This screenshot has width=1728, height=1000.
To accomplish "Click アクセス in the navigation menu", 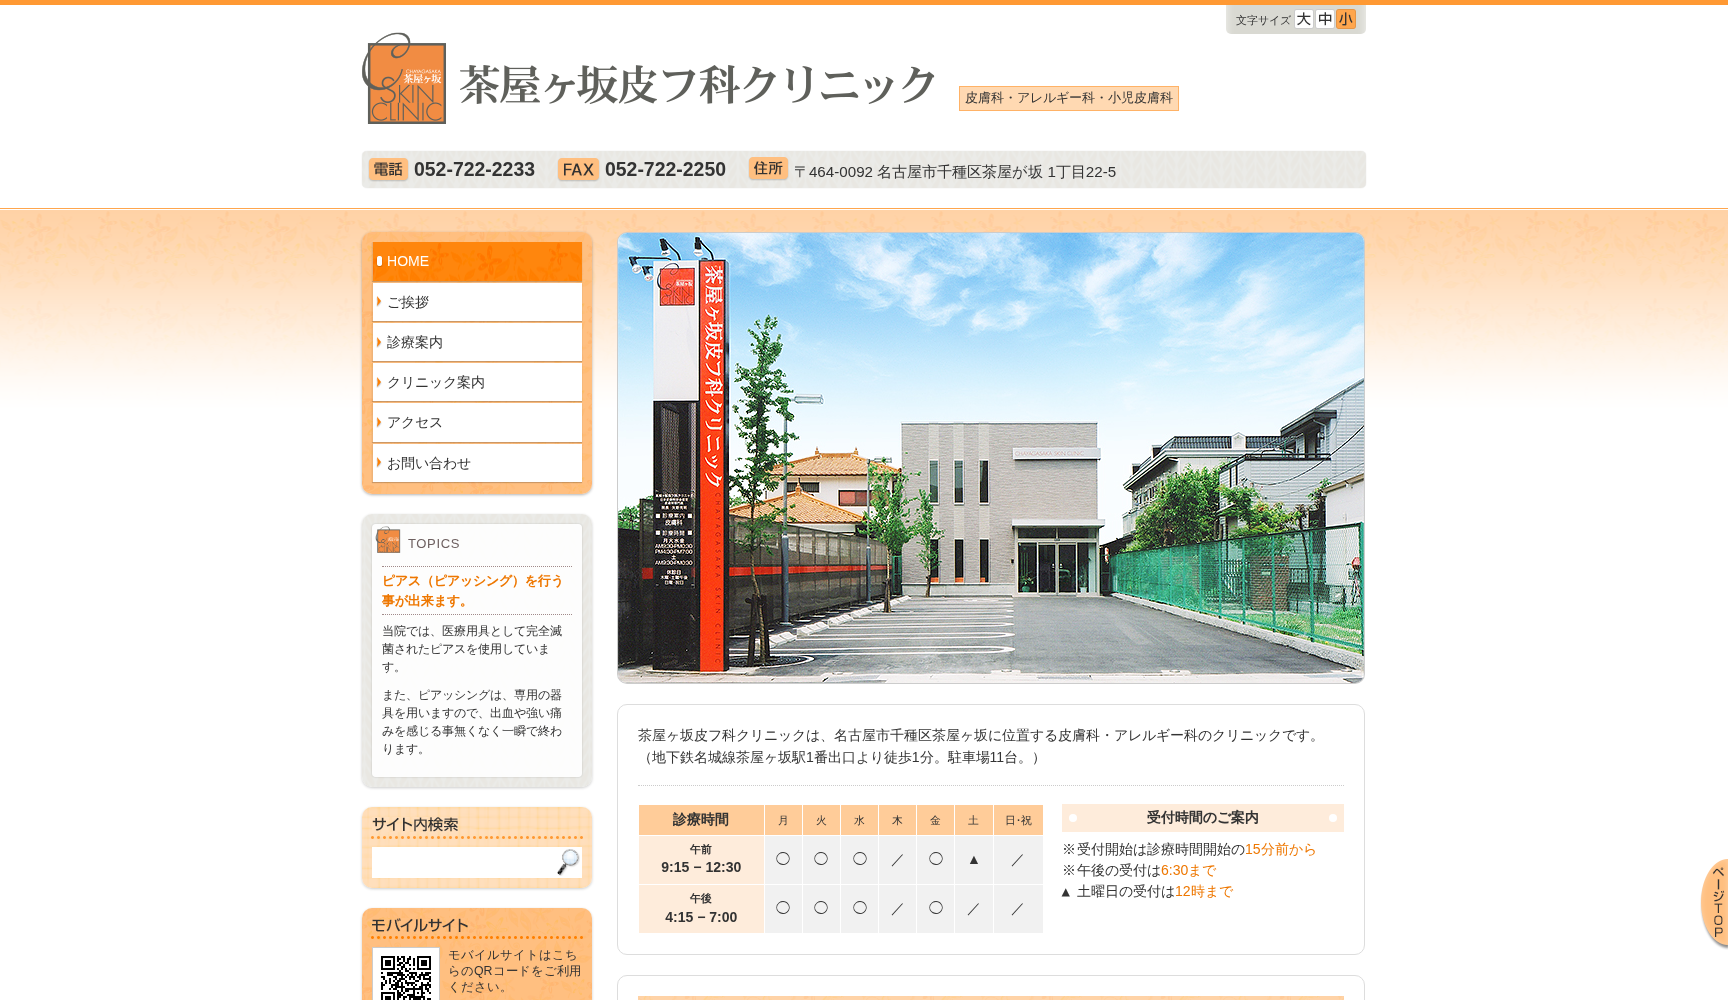I will 413,422.
